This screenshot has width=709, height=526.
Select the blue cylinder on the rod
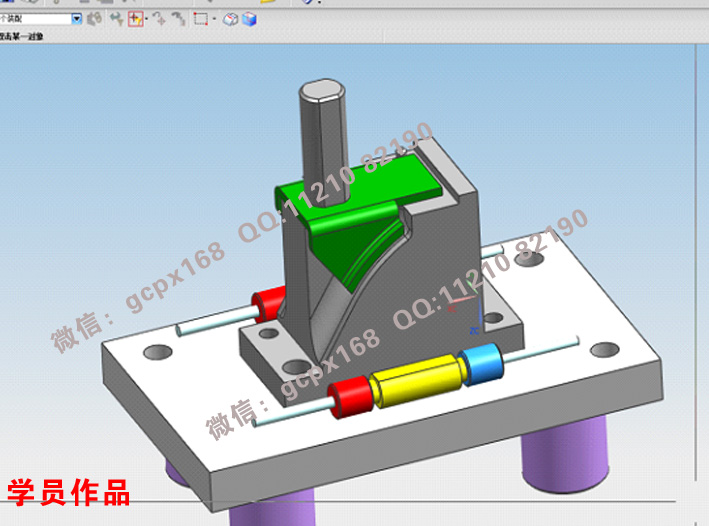(x=482, y=362)
